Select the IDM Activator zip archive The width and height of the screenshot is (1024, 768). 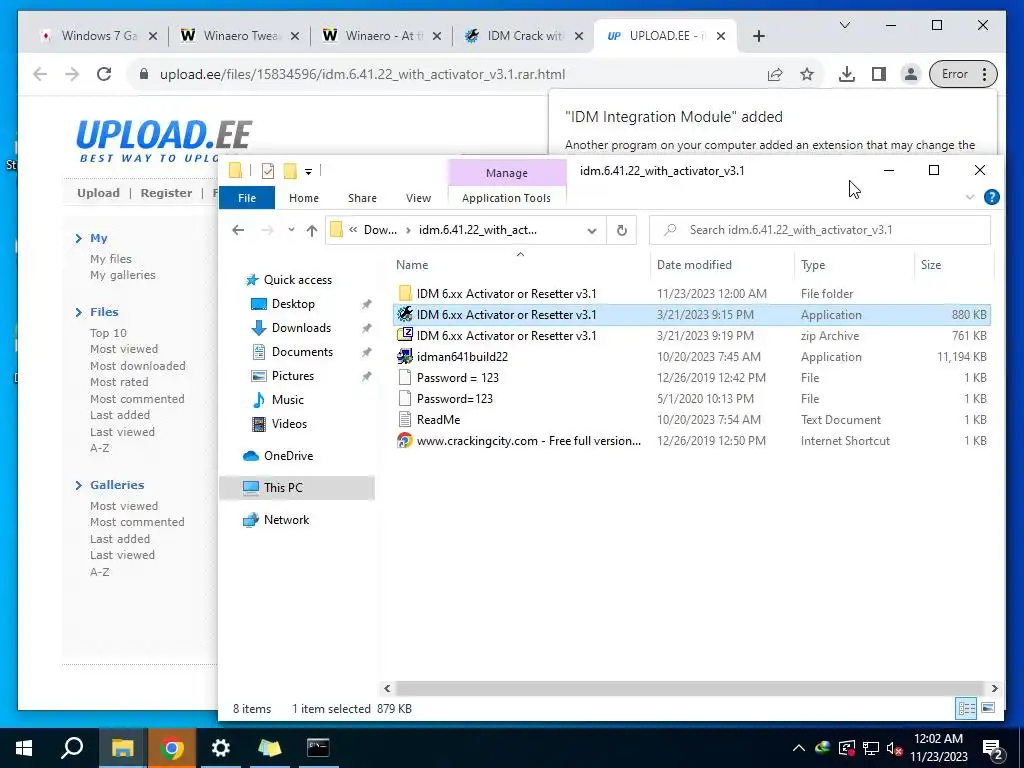pos(691,336)
